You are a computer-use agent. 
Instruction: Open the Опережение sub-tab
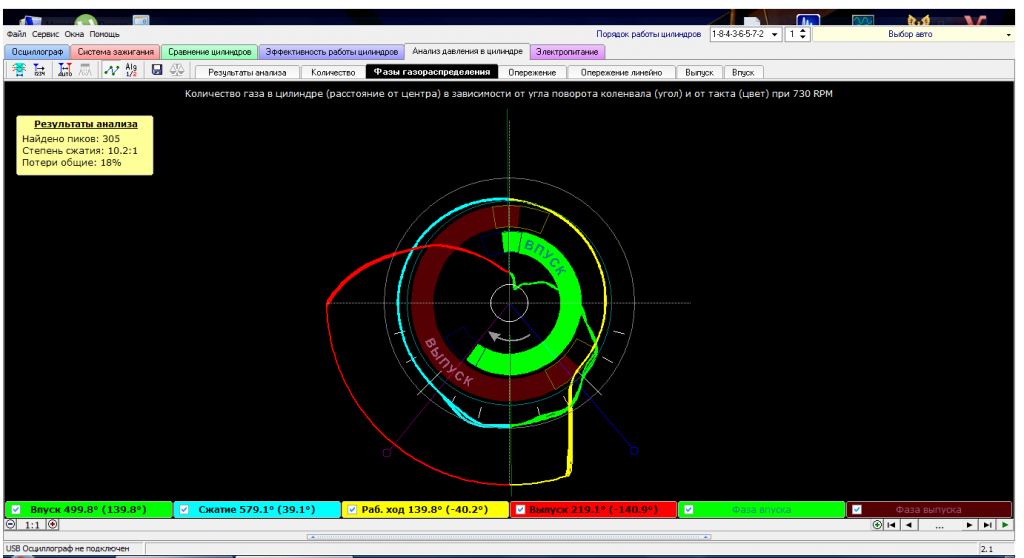click(x=532, y=73)
